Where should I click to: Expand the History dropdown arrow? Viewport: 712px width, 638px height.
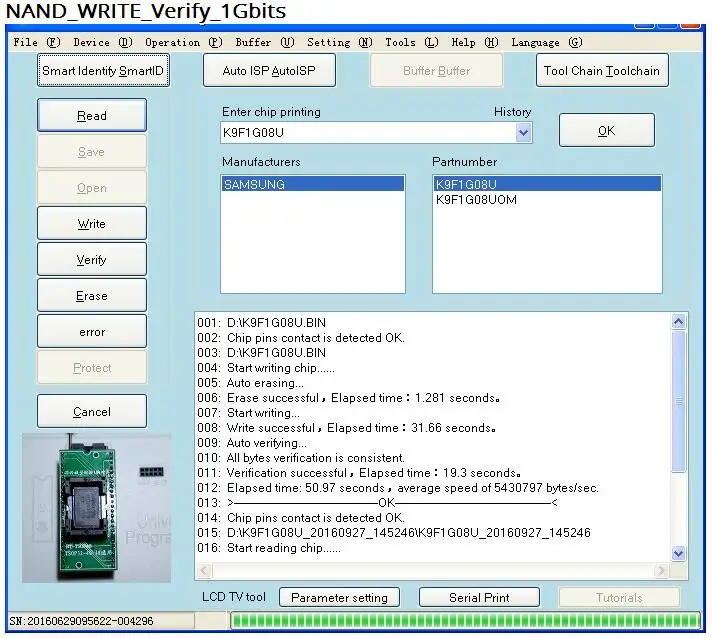[523, 133]
